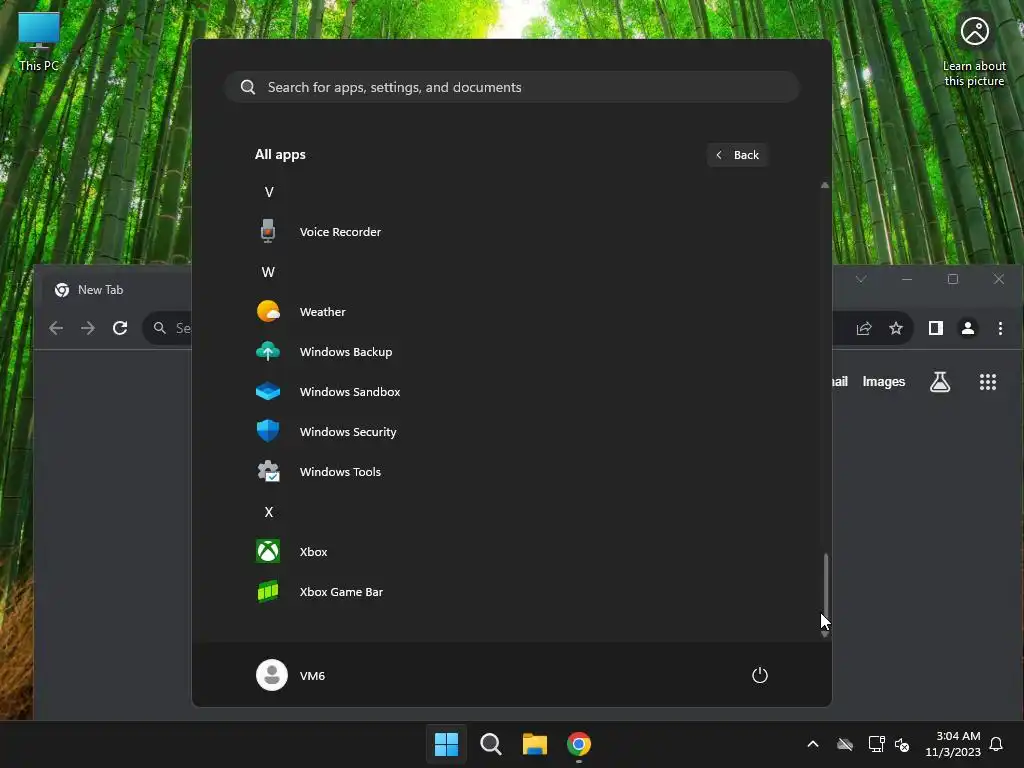Viewport: 1024px width, 768px height.
Task: Launch Weather app icon
Action: tap(268, 312)
